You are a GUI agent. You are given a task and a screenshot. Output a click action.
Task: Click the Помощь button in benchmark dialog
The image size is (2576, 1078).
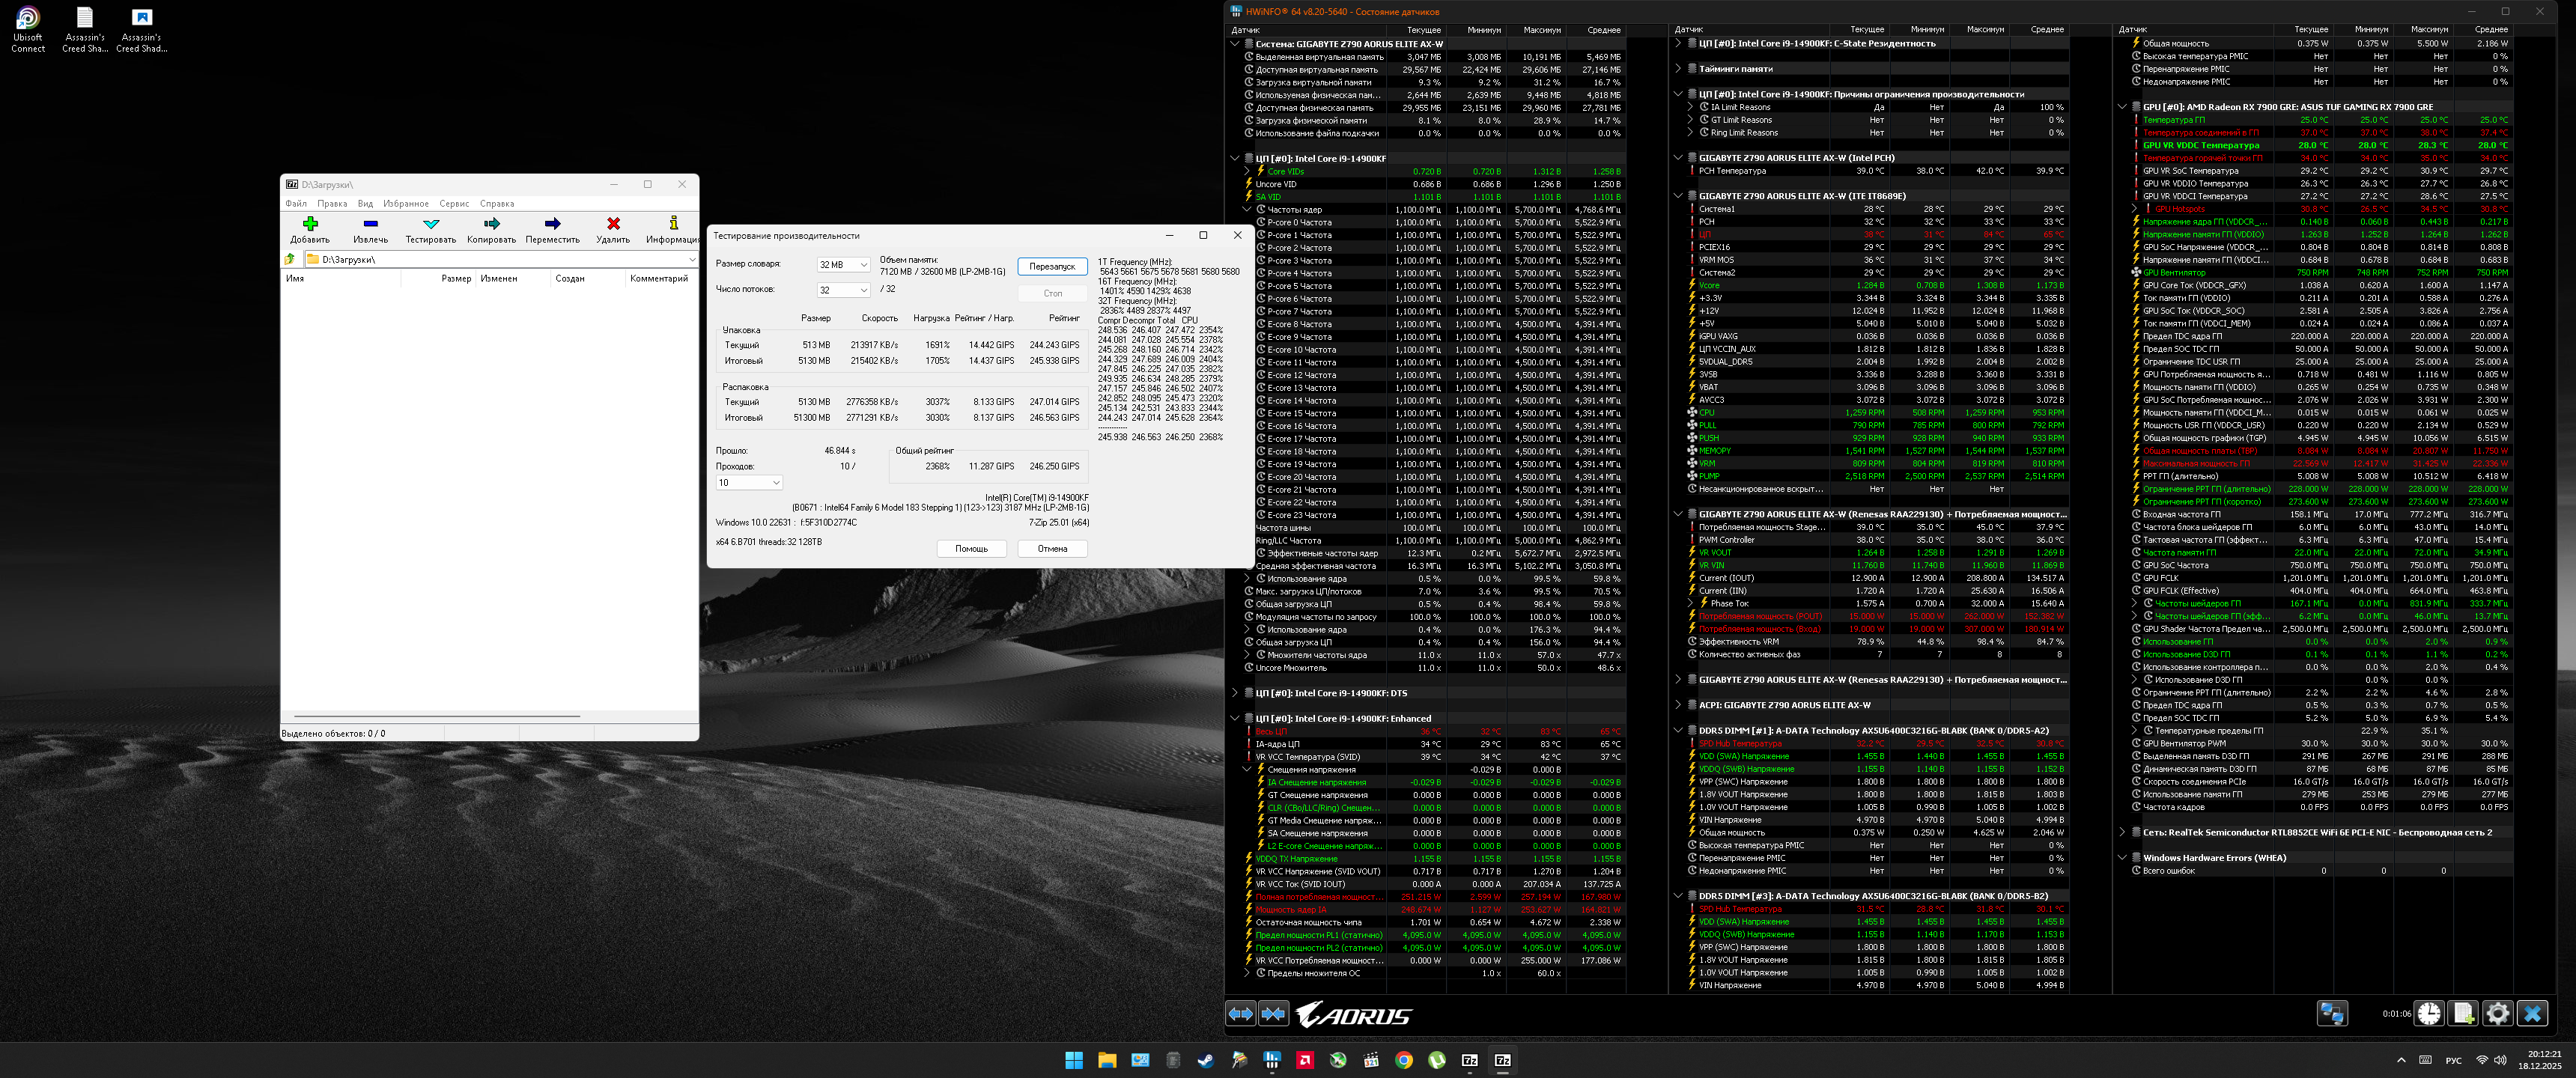tap(971, 548)
